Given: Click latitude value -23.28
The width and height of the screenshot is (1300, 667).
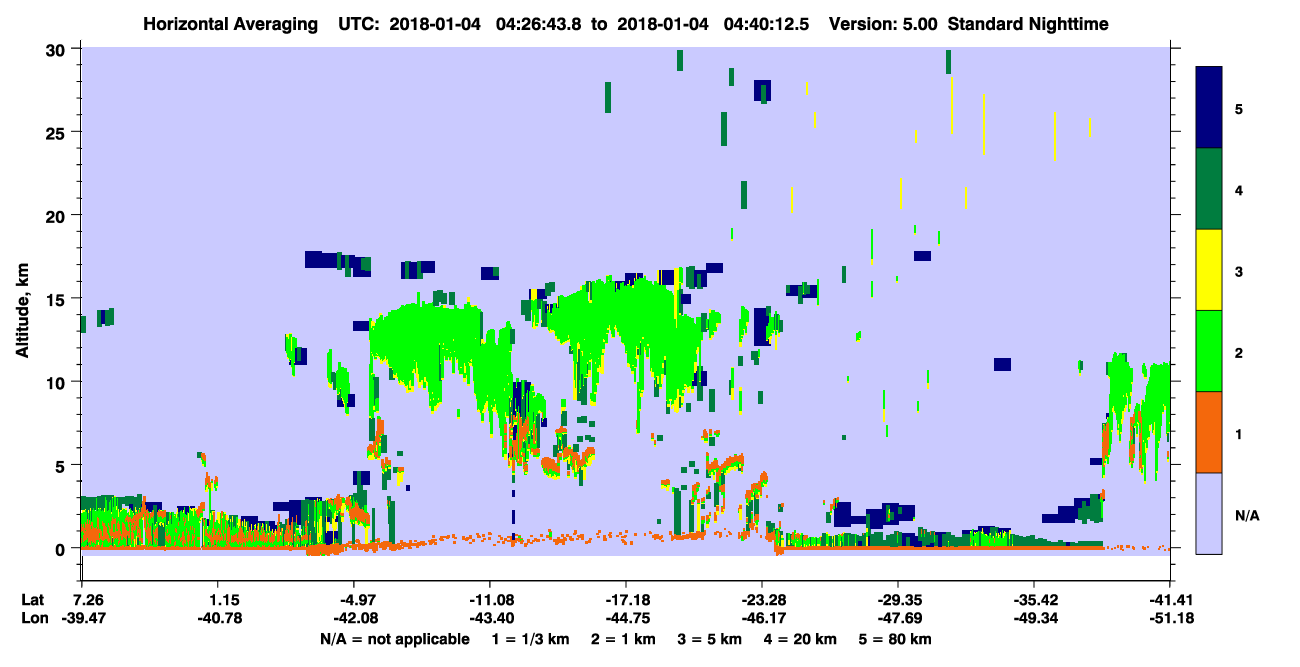Looking at the screenshot, I should (x=761, y=600).
